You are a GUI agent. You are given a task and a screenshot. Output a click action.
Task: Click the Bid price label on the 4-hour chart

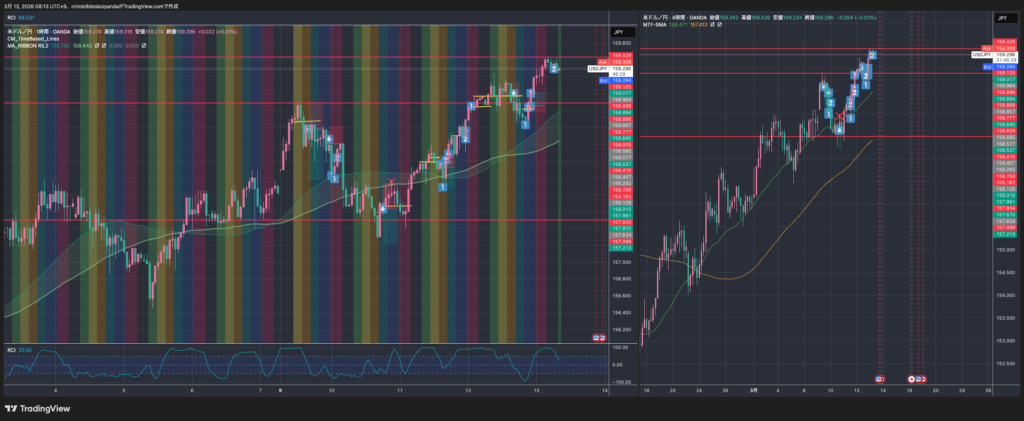tap(987, 66)
